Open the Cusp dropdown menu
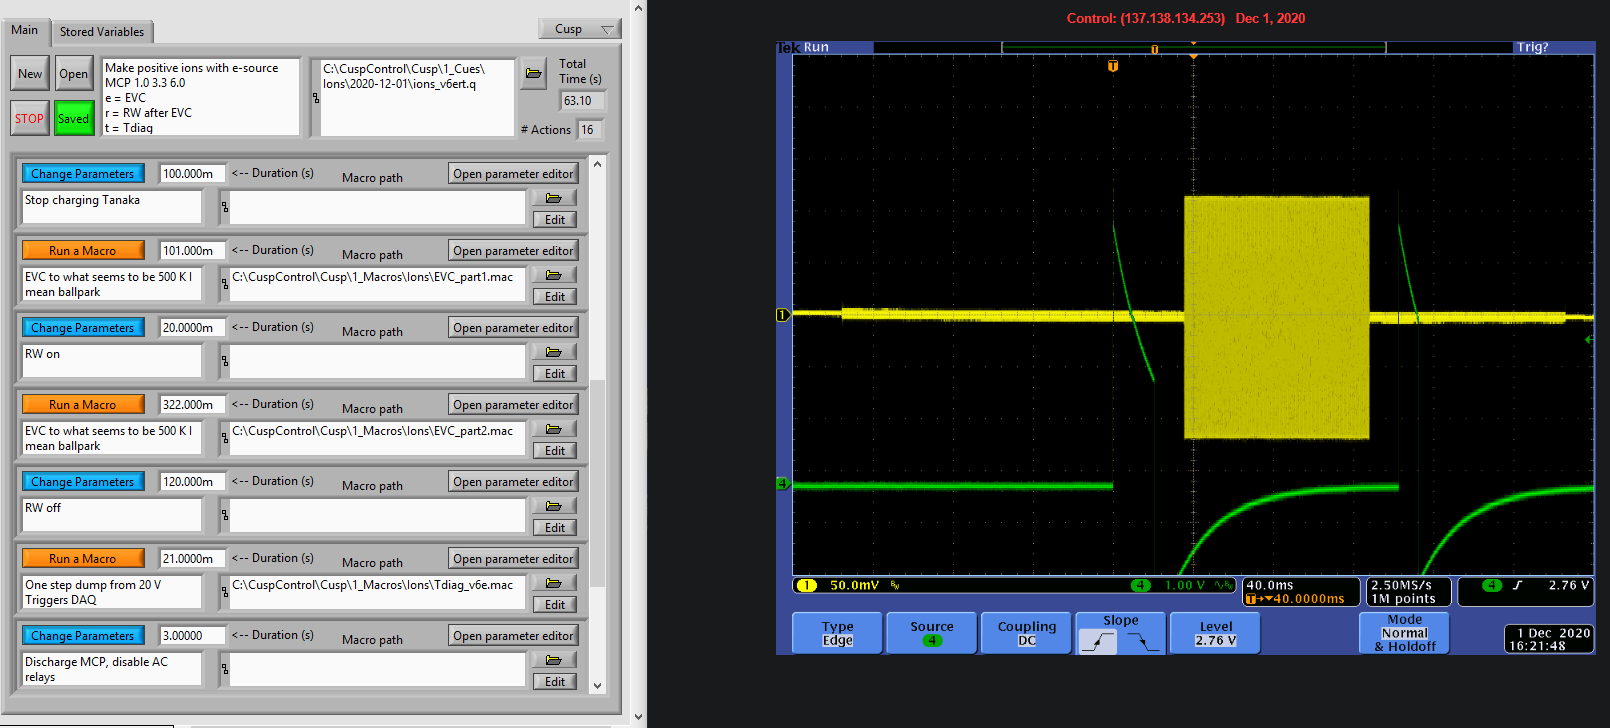Screen dimensions: 1610x728 [580, 29]
